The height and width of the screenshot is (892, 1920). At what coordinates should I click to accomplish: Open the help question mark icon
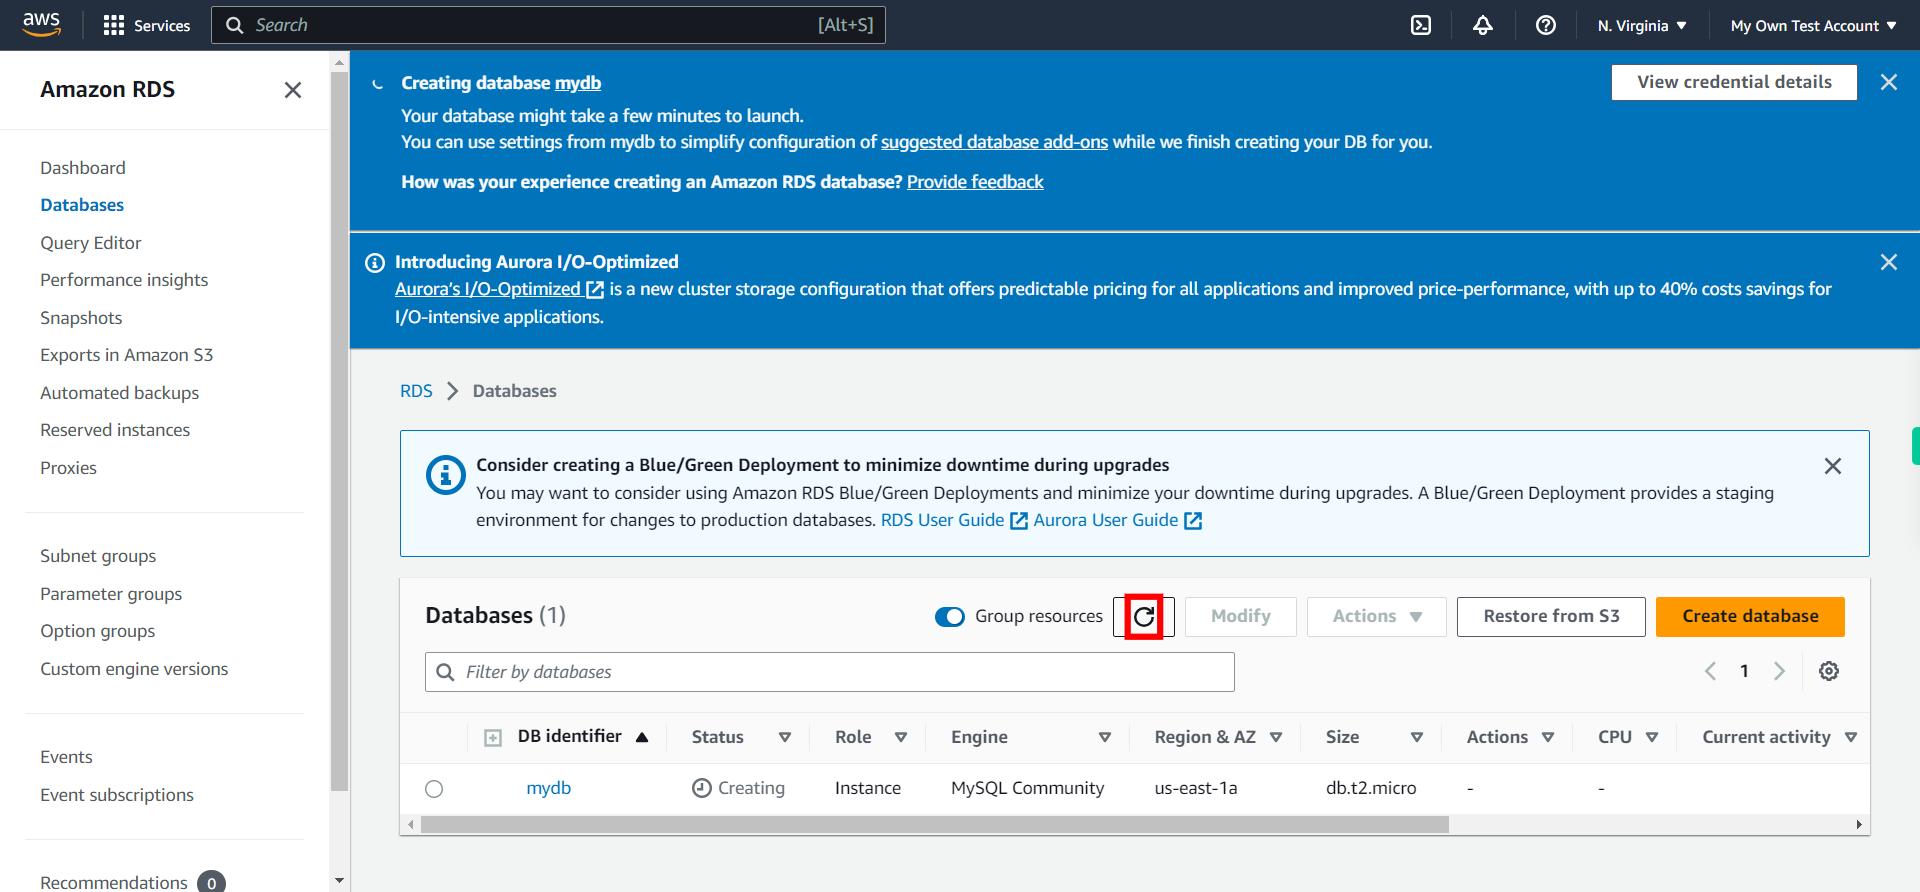(1546, 25)
